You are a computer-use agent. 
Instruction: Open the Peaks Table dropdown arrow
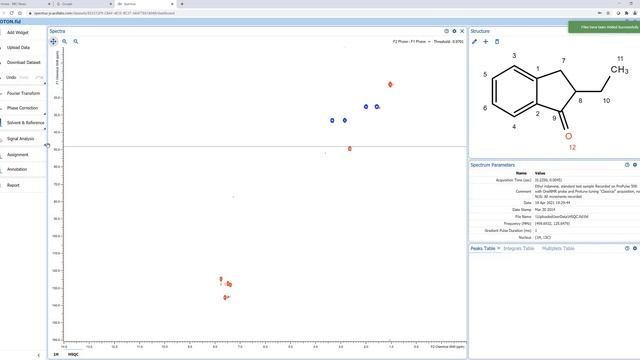click(499, 248)
